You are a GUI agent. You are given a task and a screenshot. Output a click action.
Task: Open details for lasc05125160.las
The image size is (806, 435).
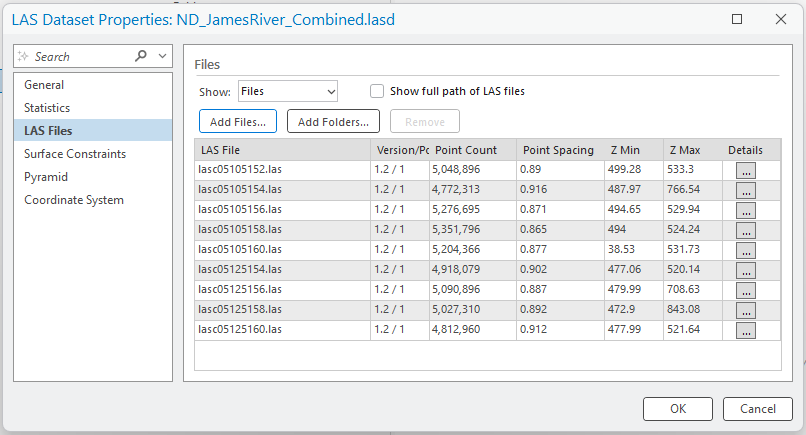tap(745, 331)
